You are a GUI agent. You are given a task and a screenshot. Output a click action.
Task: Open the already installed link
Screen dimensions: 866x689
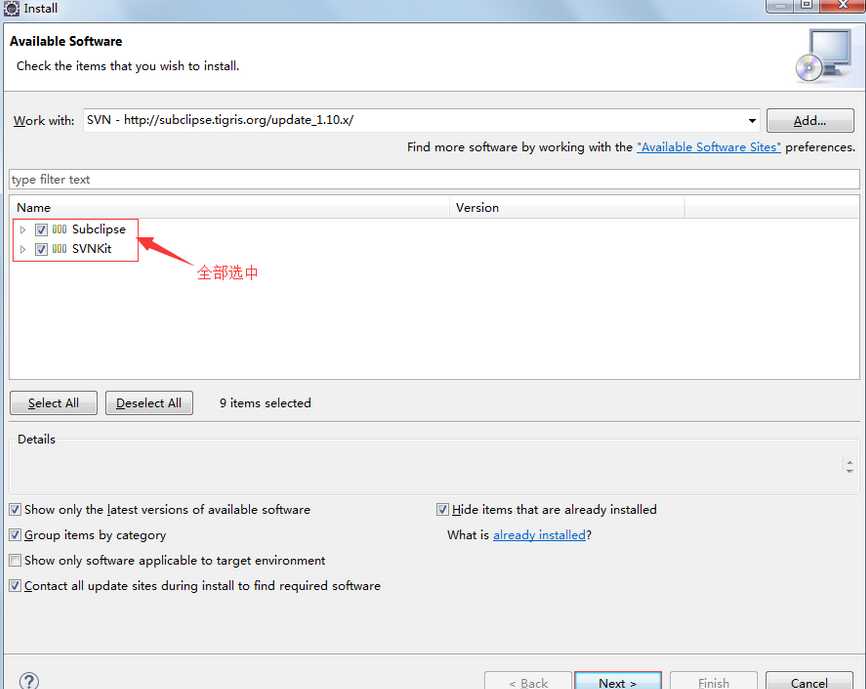click(539, 535)
